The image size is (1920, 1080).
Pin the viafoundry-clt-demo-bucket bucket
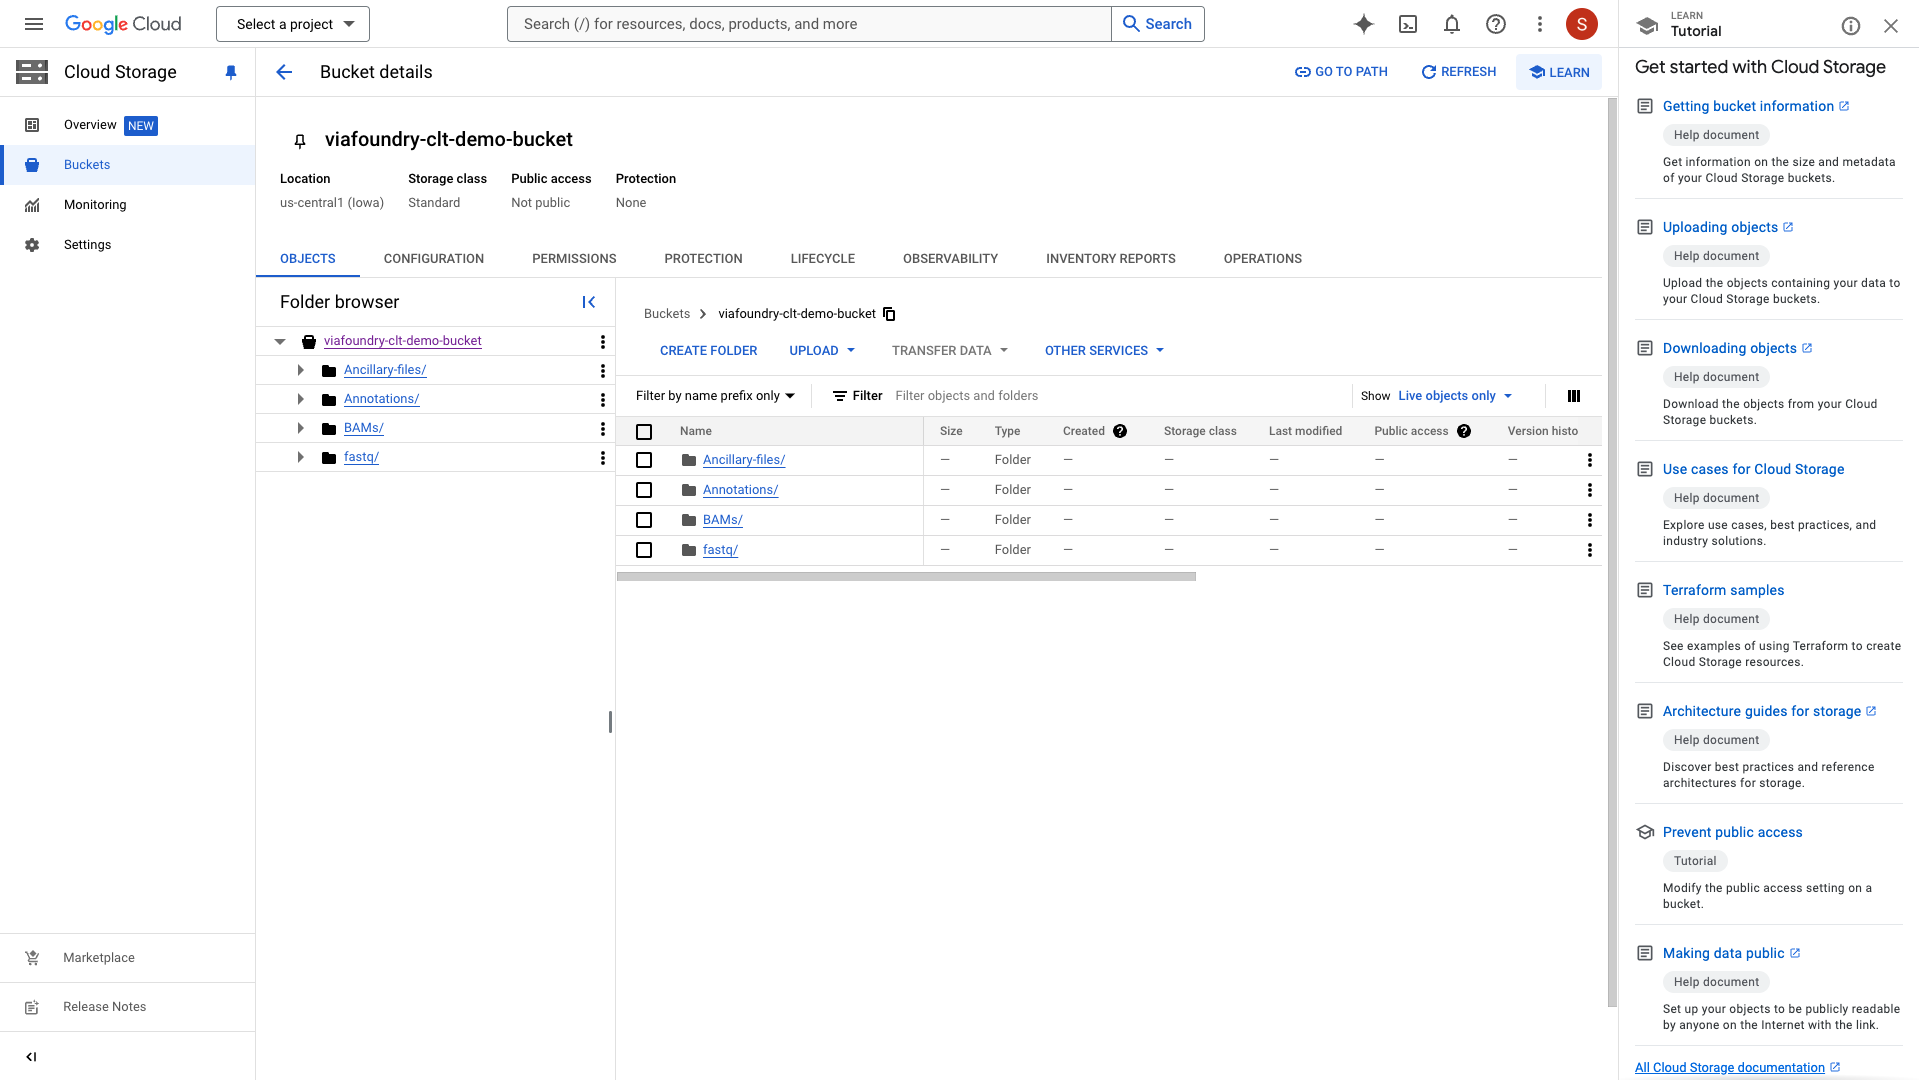299,141
